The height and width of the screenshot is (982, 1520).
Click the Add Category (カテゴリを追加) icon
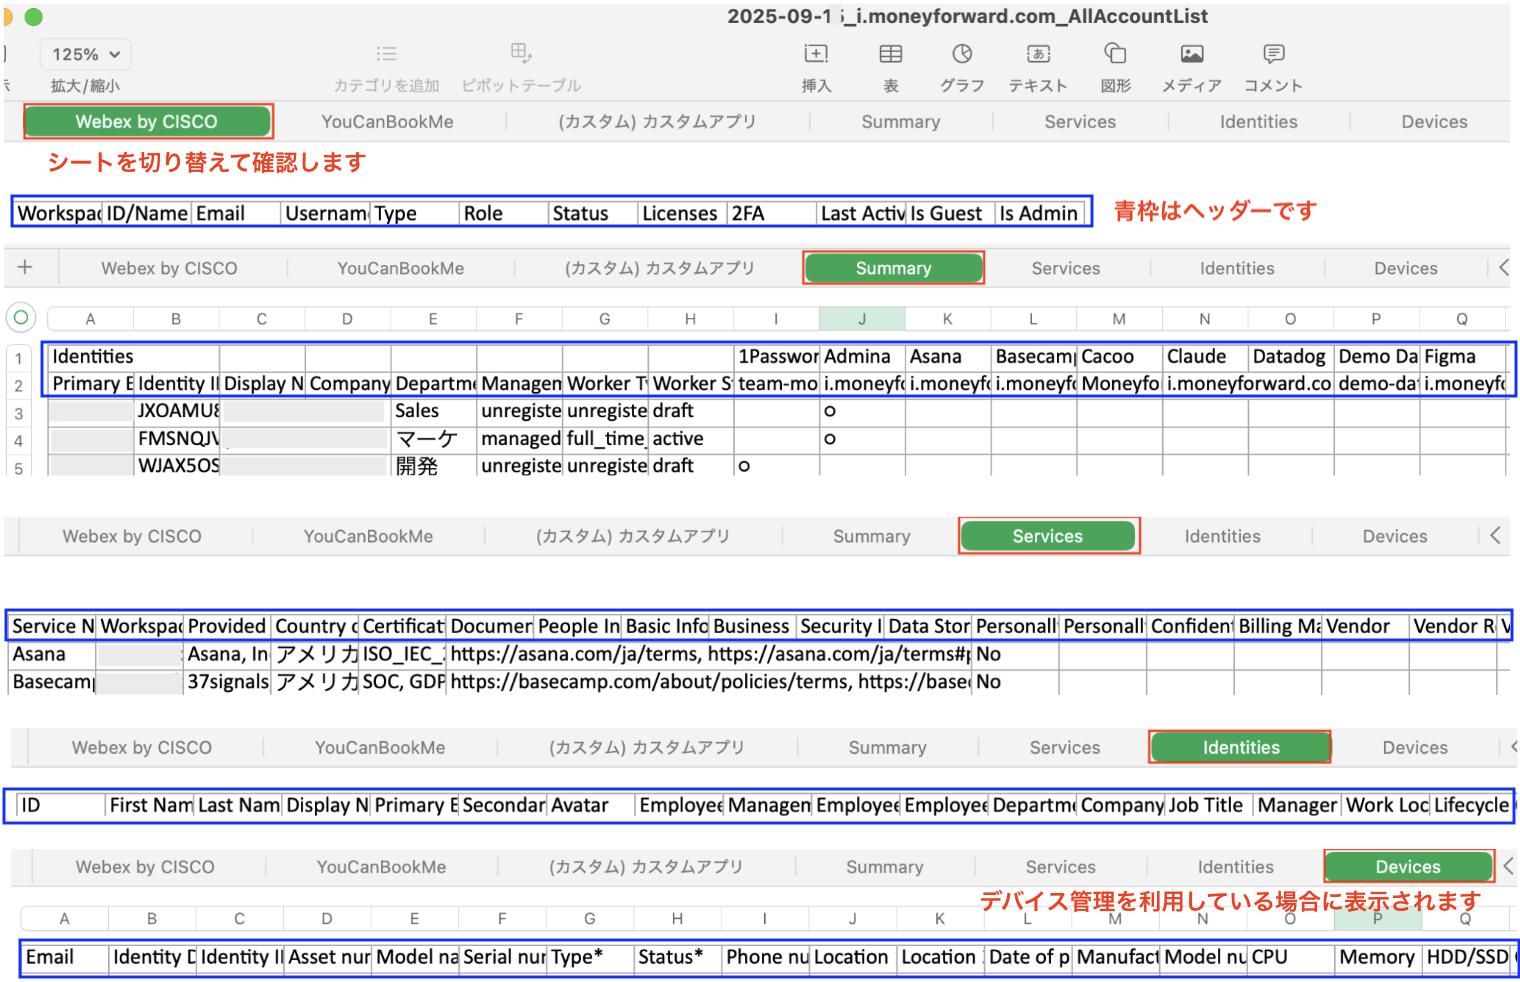[387, 55]
